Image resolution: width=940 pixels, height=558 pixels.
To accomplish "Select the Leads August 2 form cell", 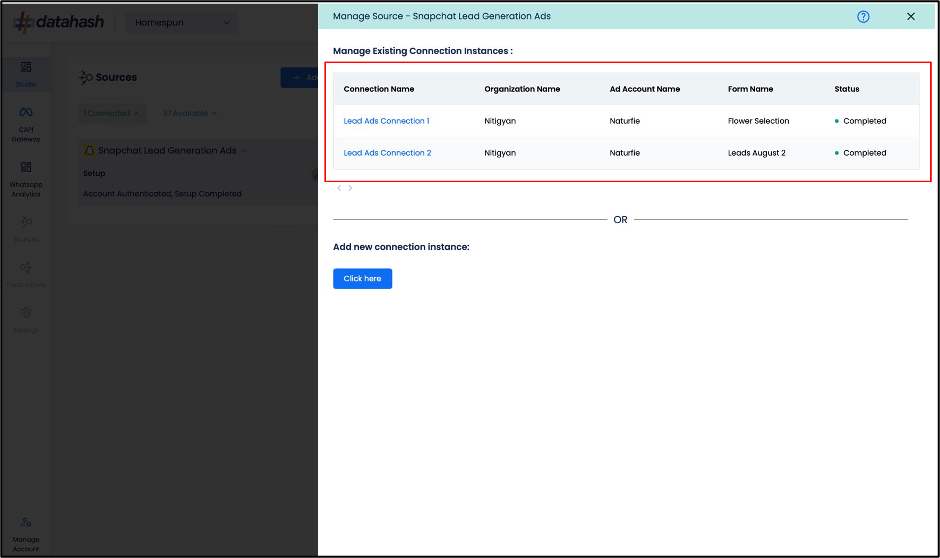I will [757, 153].
